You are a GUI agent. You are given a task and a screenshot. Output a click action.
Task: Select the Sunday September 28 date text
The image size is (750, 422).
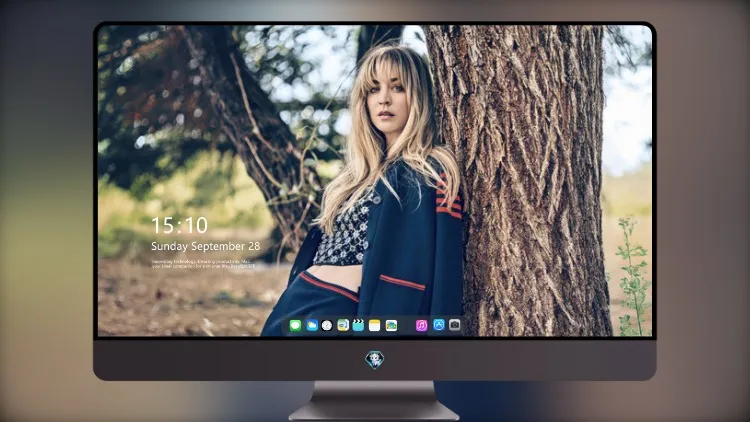click(x=206, y=246)
